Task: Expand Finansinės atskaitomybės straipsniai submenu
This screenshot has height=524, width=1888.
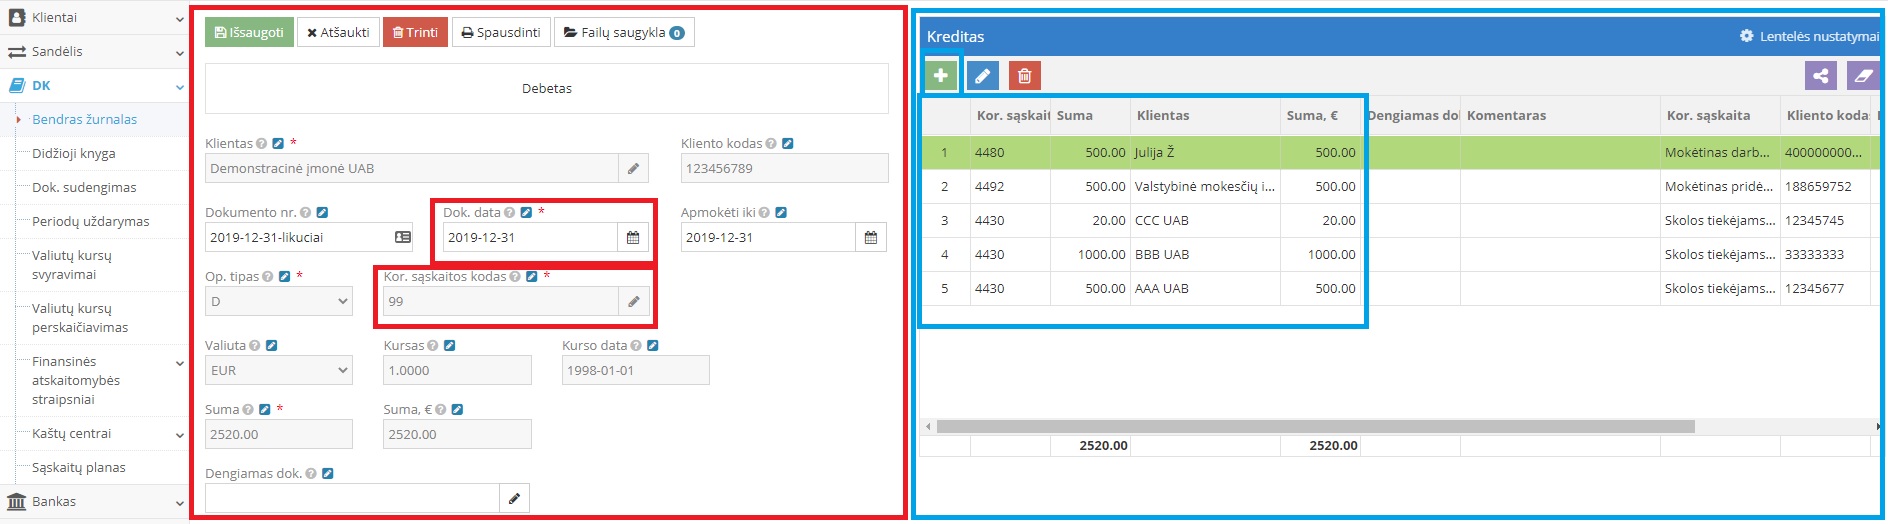Action: [179, 363]
